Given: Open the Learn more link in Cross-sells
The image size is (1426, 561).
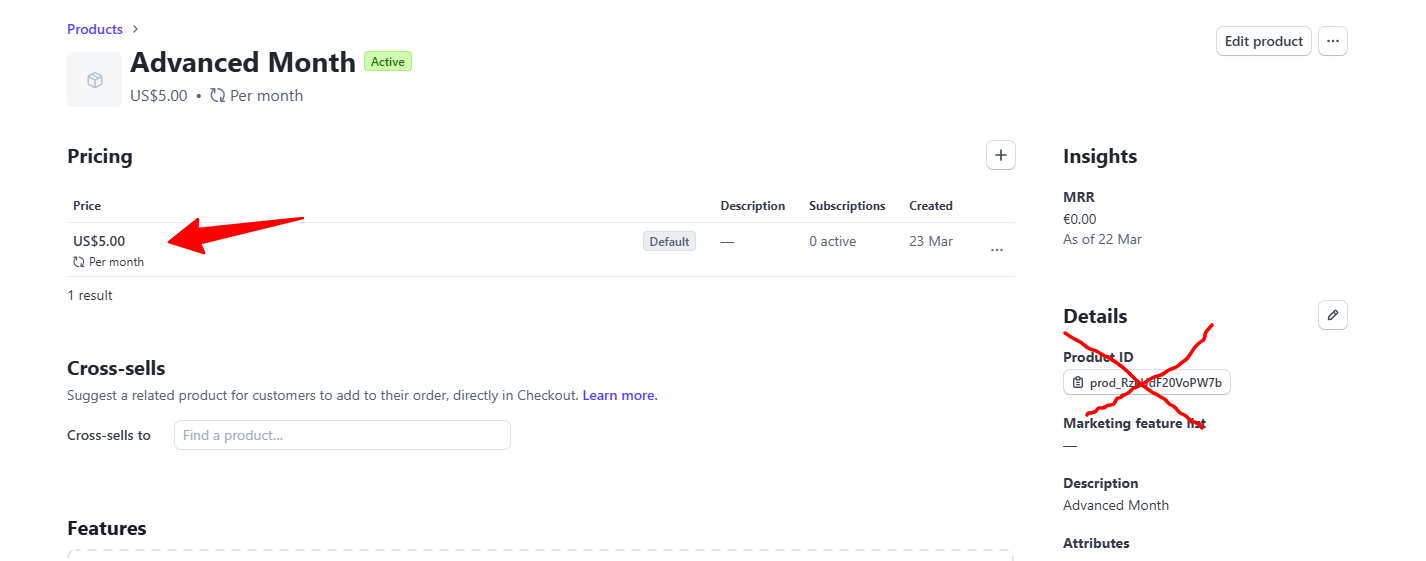Looking at the screenshot, I should (620, 395).
